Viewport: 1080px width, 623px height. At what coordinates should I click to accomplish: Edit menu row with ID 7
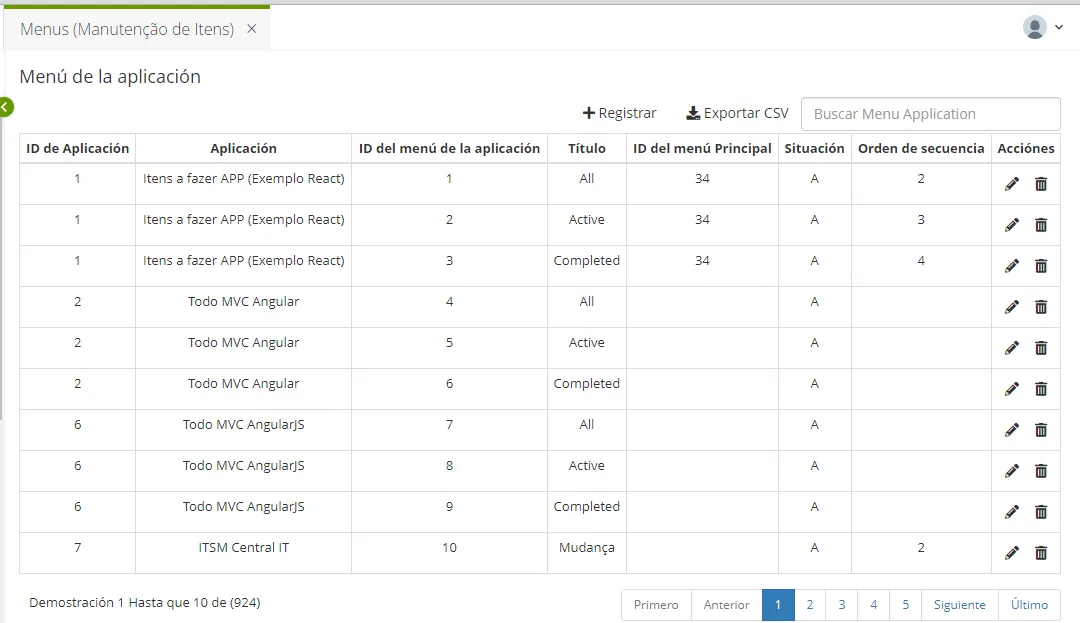1011,430
